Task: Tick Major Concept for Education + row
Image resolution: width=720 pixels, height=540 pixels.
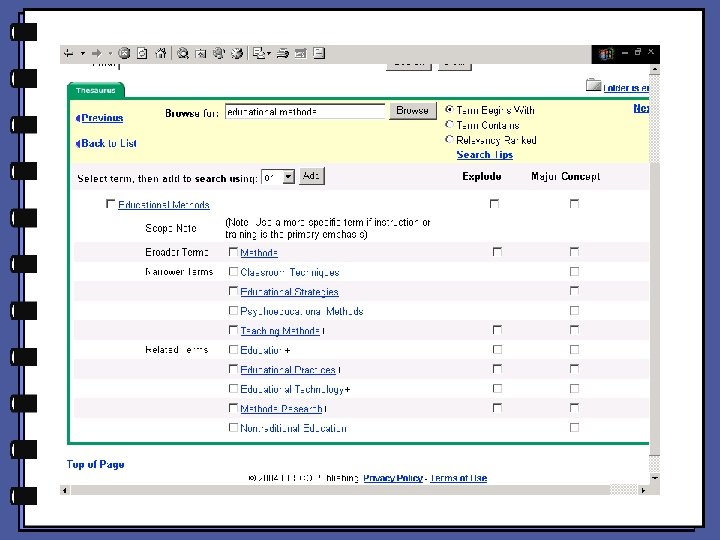Action: (574, 349)
